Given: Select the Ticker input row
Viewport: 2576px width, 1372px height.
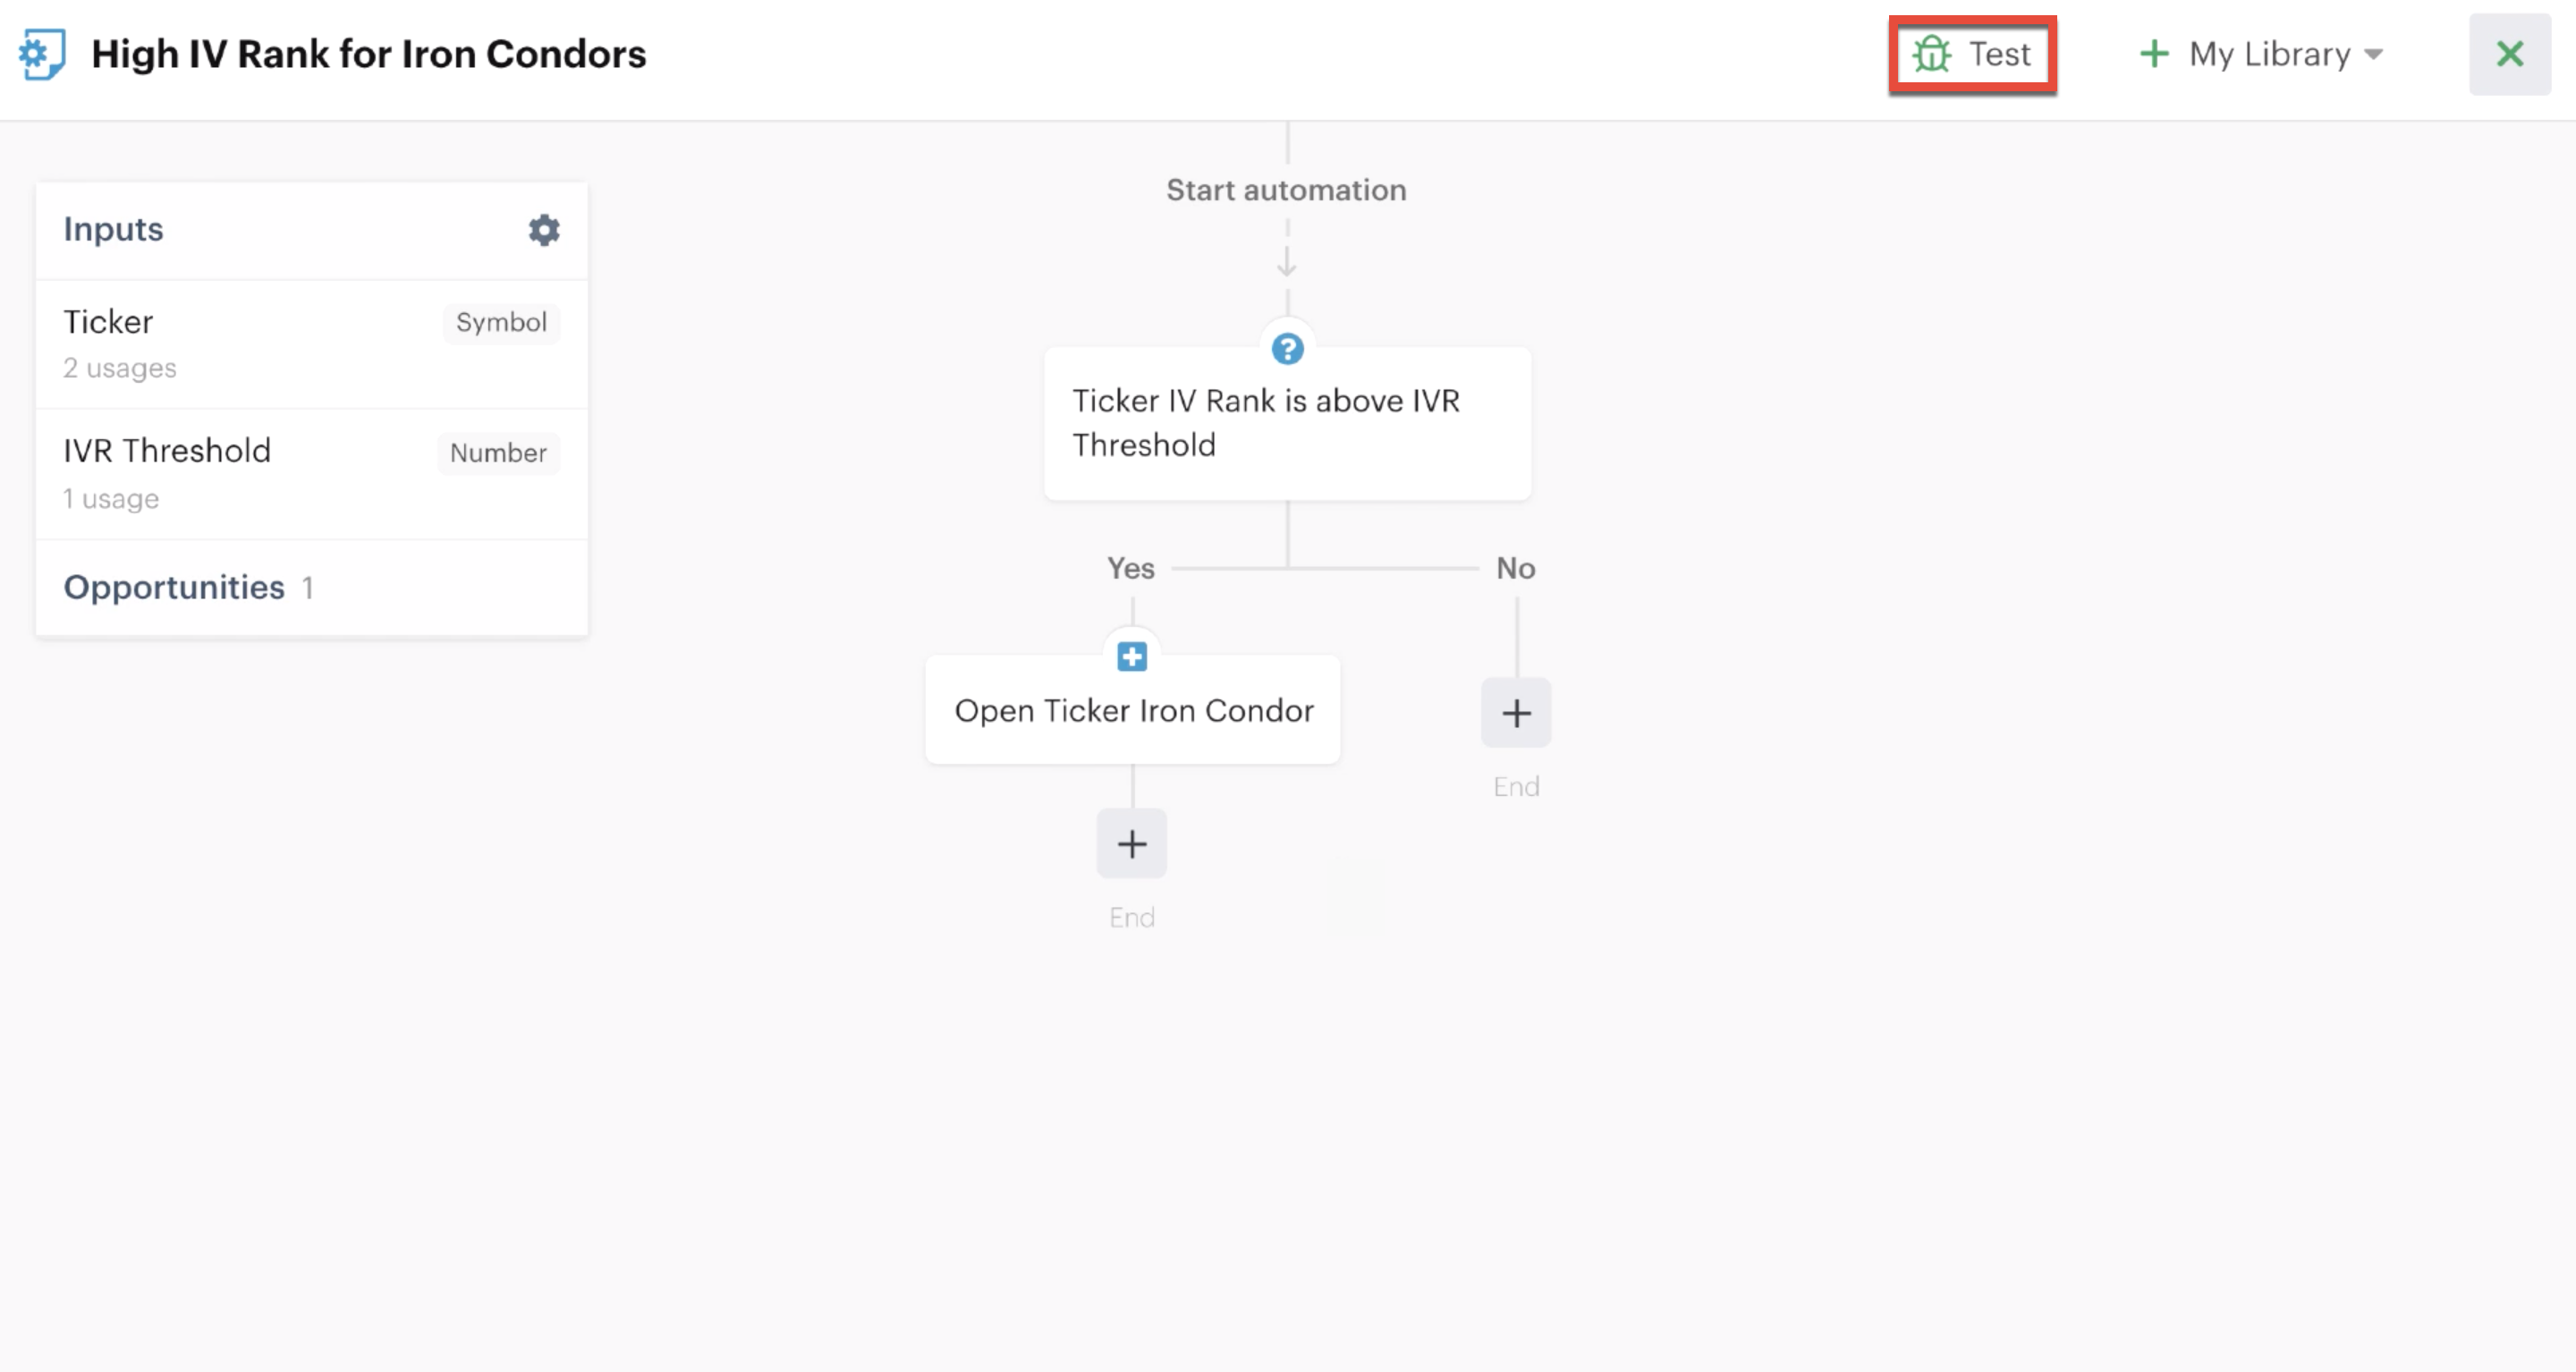Looking at the screenshot, I should (311, 344).
